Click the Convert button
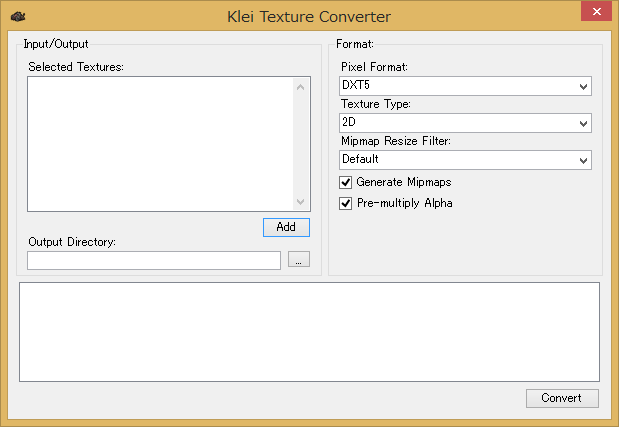Viewport: 619px width, 427px height. pyautogui.click(x=562, y=398)
